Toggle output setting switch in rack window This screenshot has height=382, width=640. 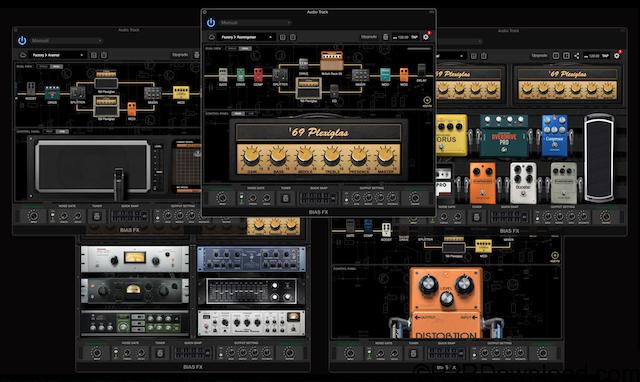(x=220, y=353)
